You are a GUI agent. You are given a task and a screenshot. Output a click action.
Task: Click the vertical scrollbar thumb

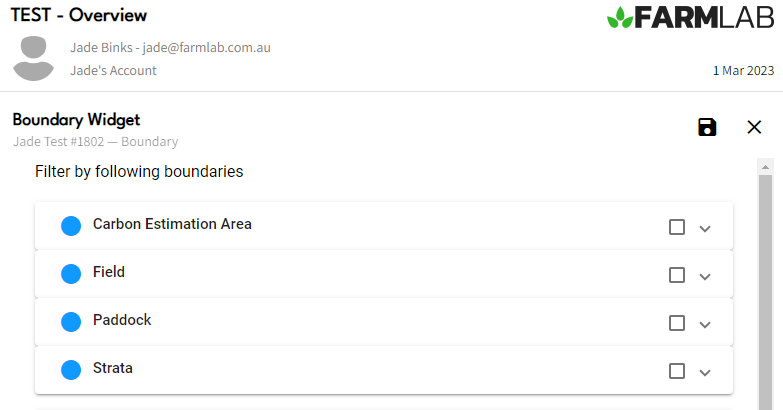click(x=766, y=290)
